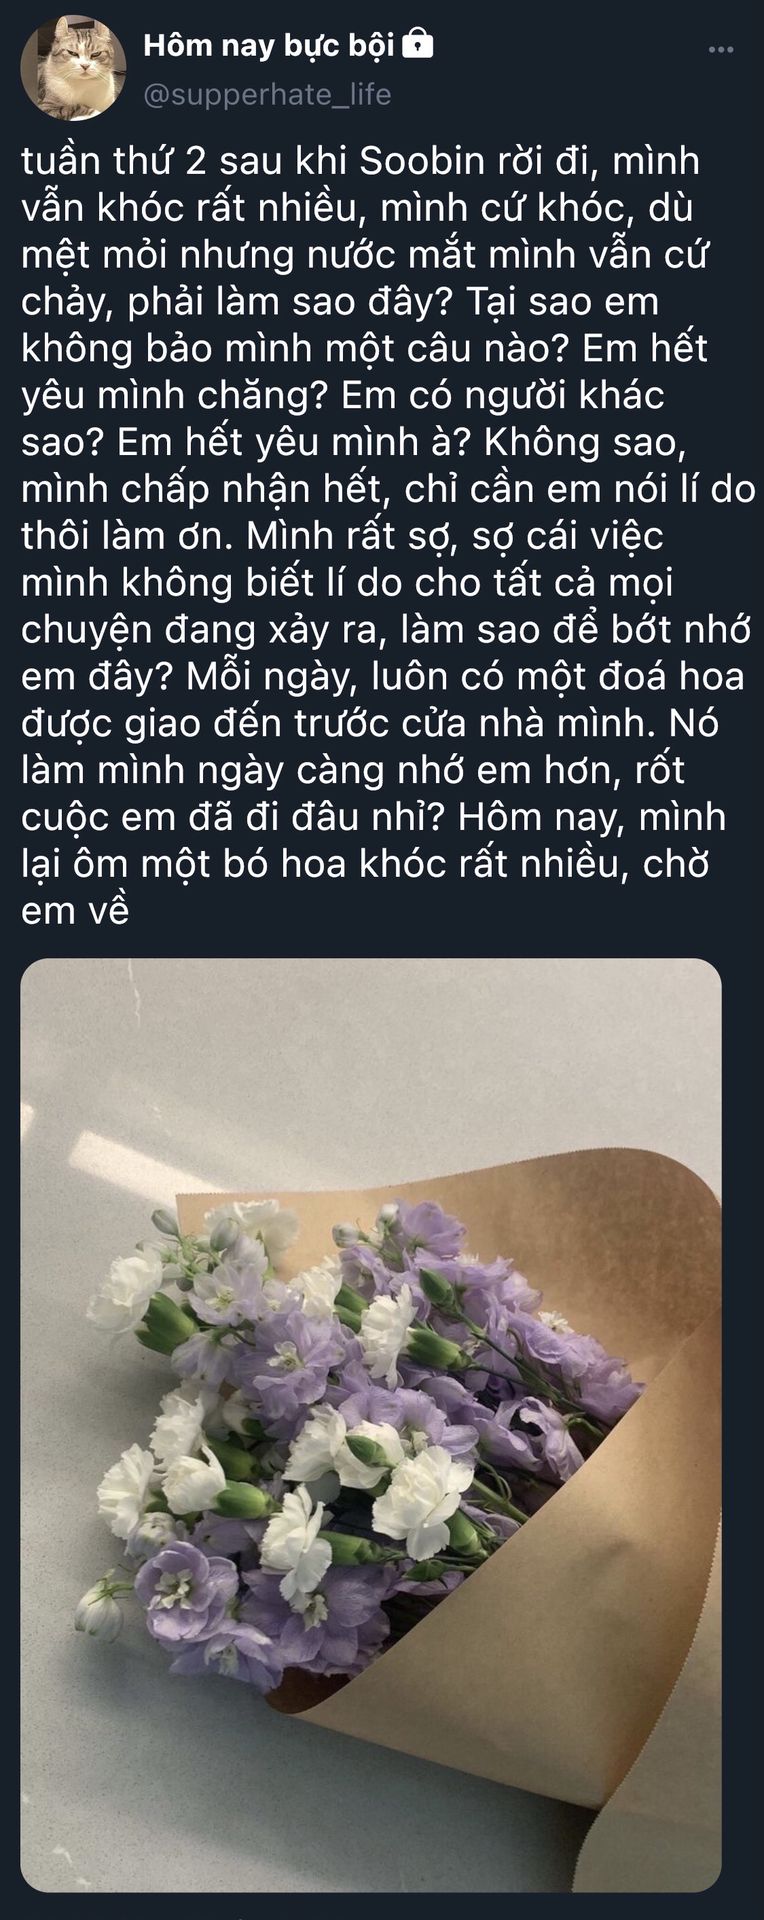Tap the phrase 'Em có người khác' in the tweet
Image resolution: width=764 pixels, height=1920 pixels.
503,396
